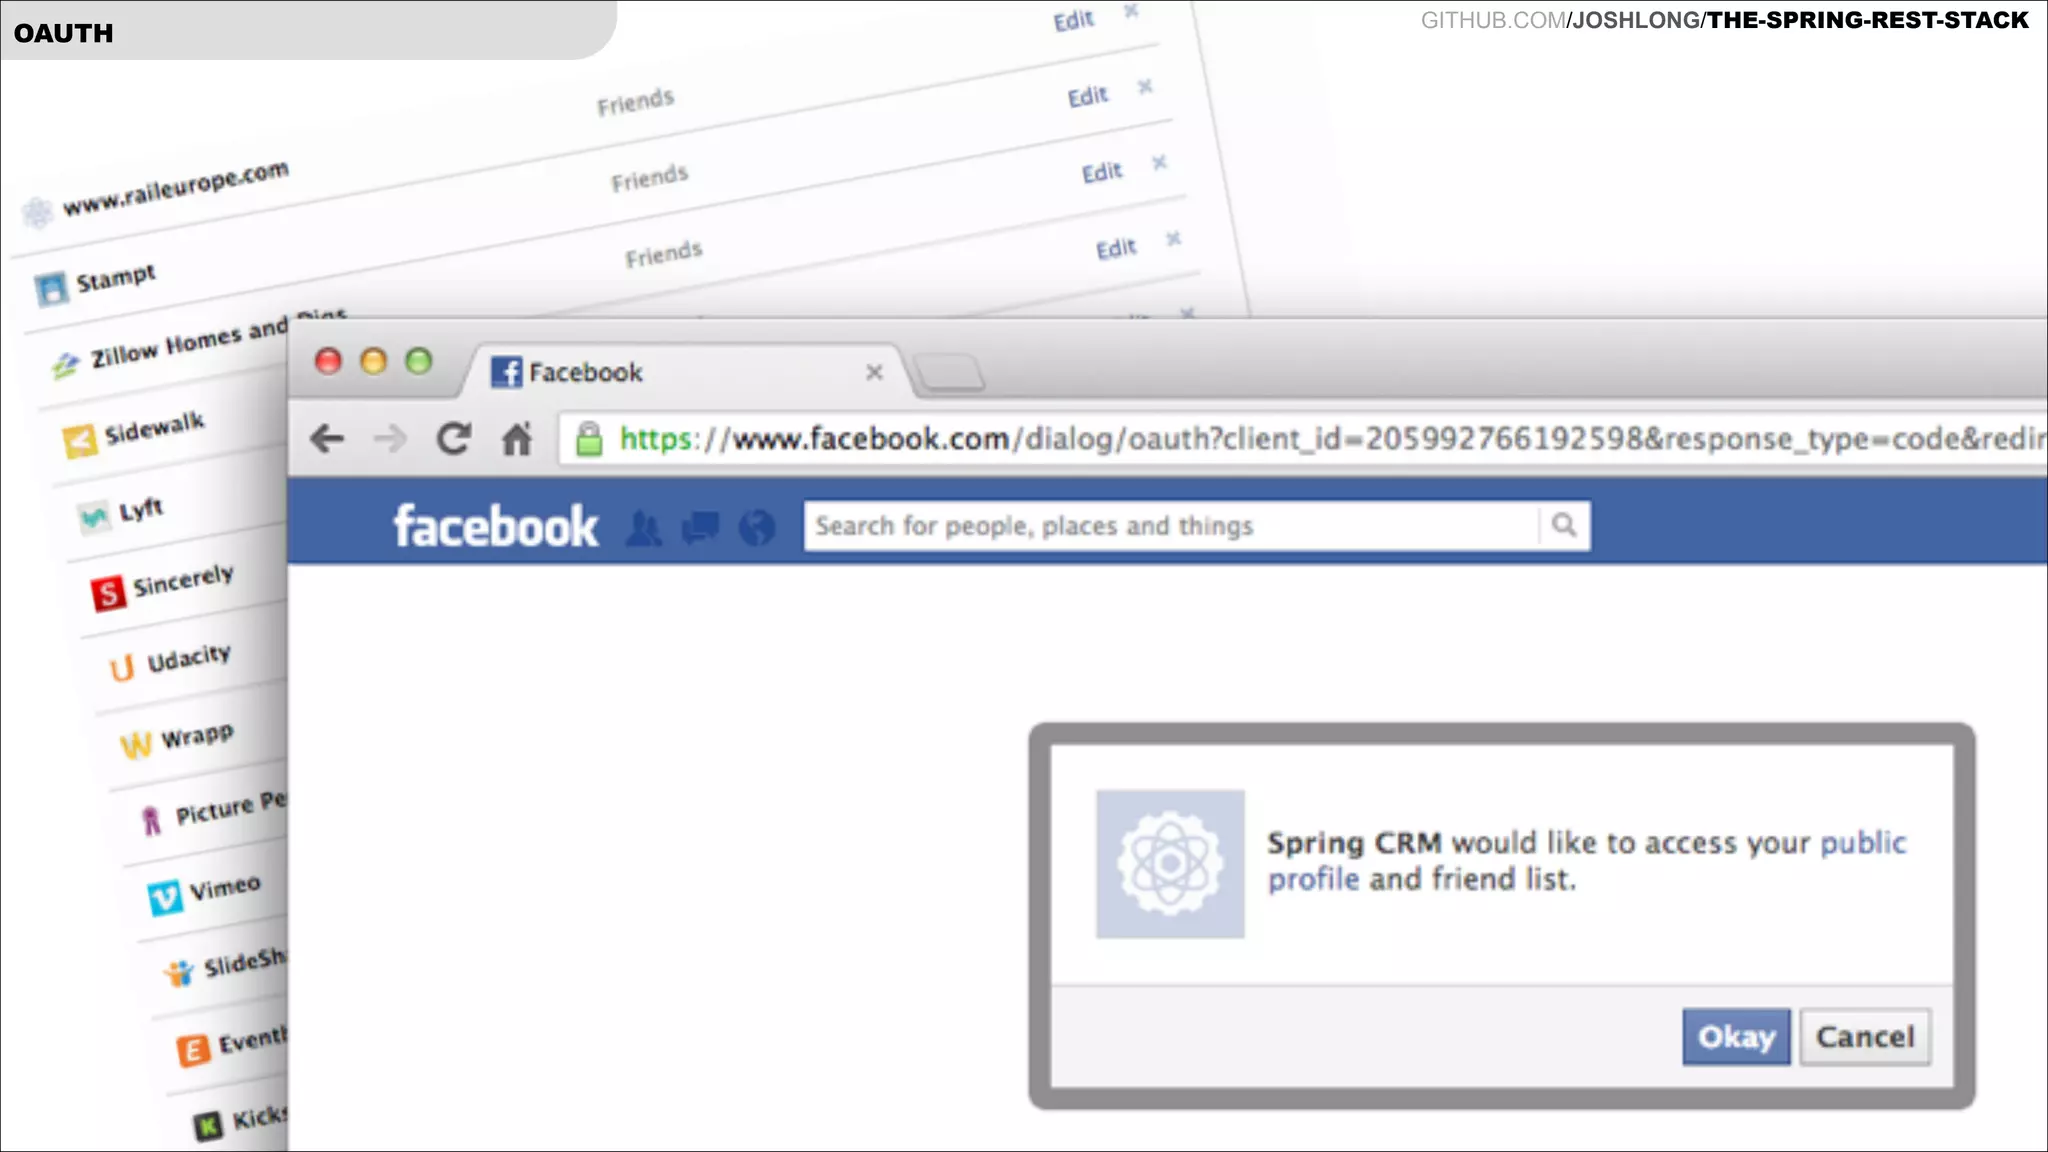The image size is (2048, 1152).
Task: Click the browser back arrow
Action: pos(327,438)
